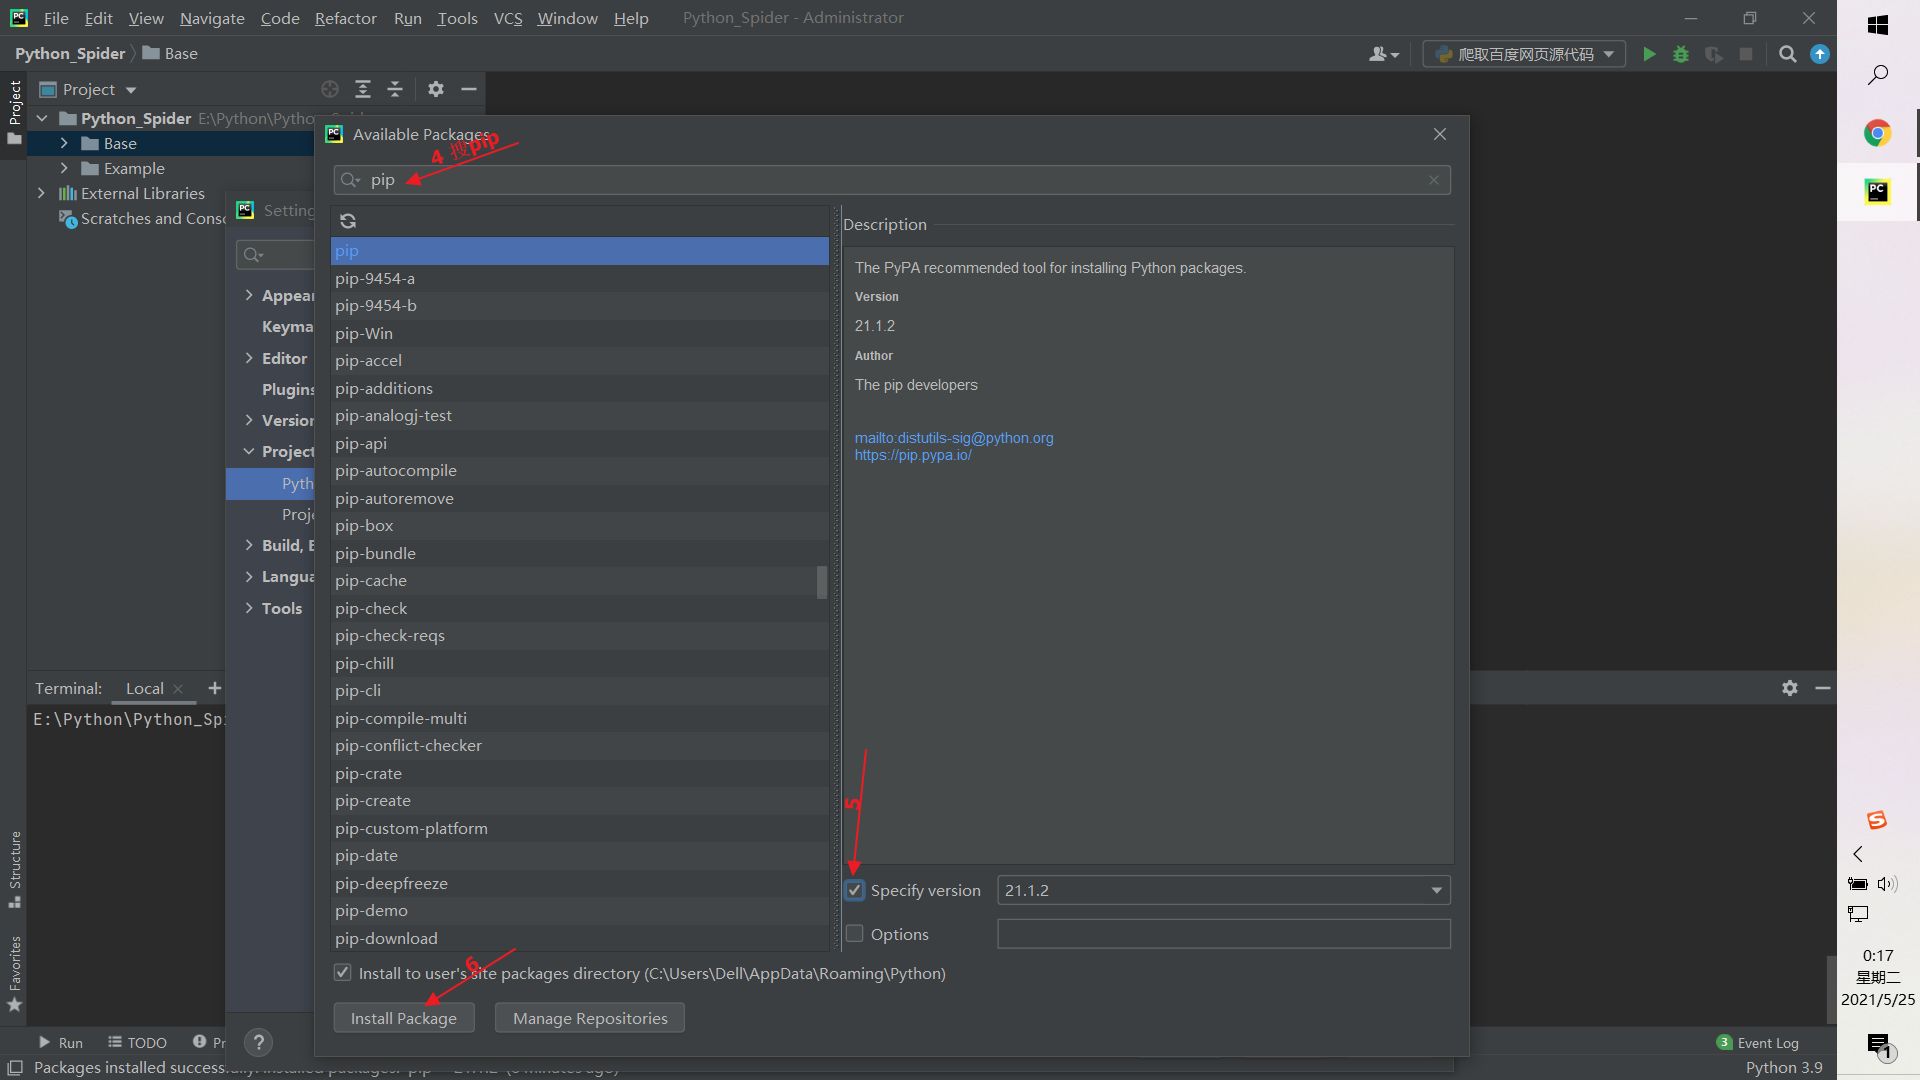Open the version 21.1.2 dropdown
The image size is (1920, 1080).
1436,890
